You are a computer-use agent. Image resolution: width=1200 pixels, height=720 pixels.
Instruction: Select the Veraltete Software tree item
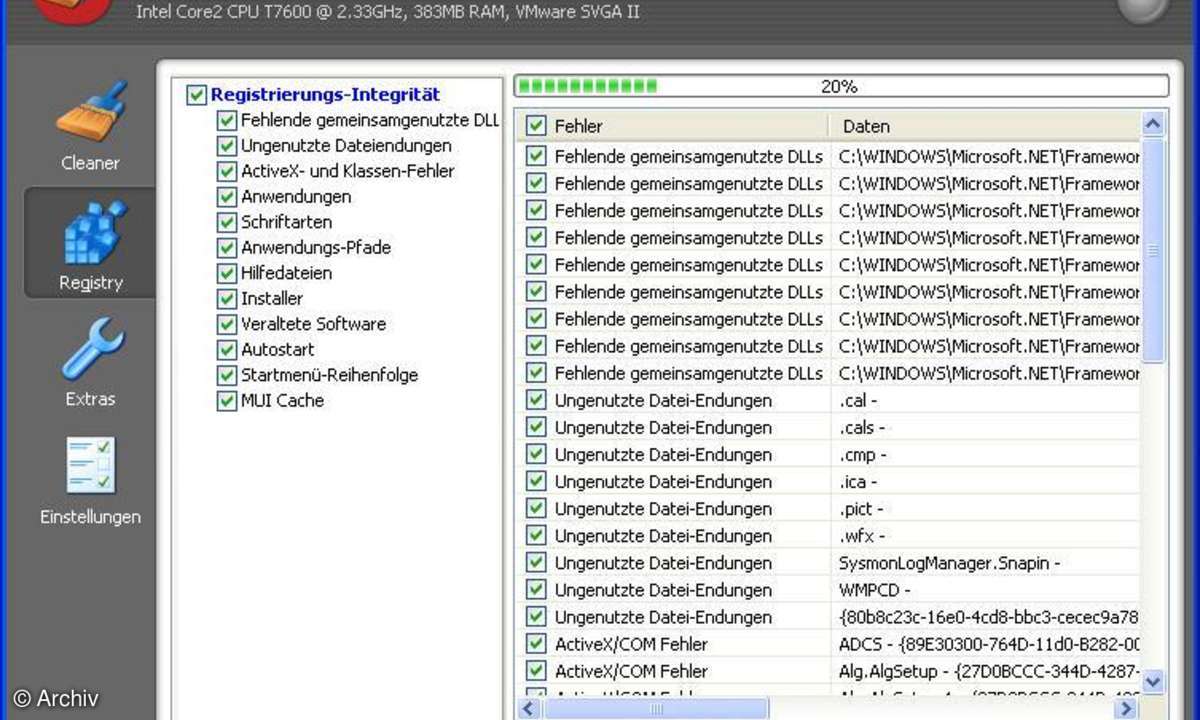coord(313,324)
